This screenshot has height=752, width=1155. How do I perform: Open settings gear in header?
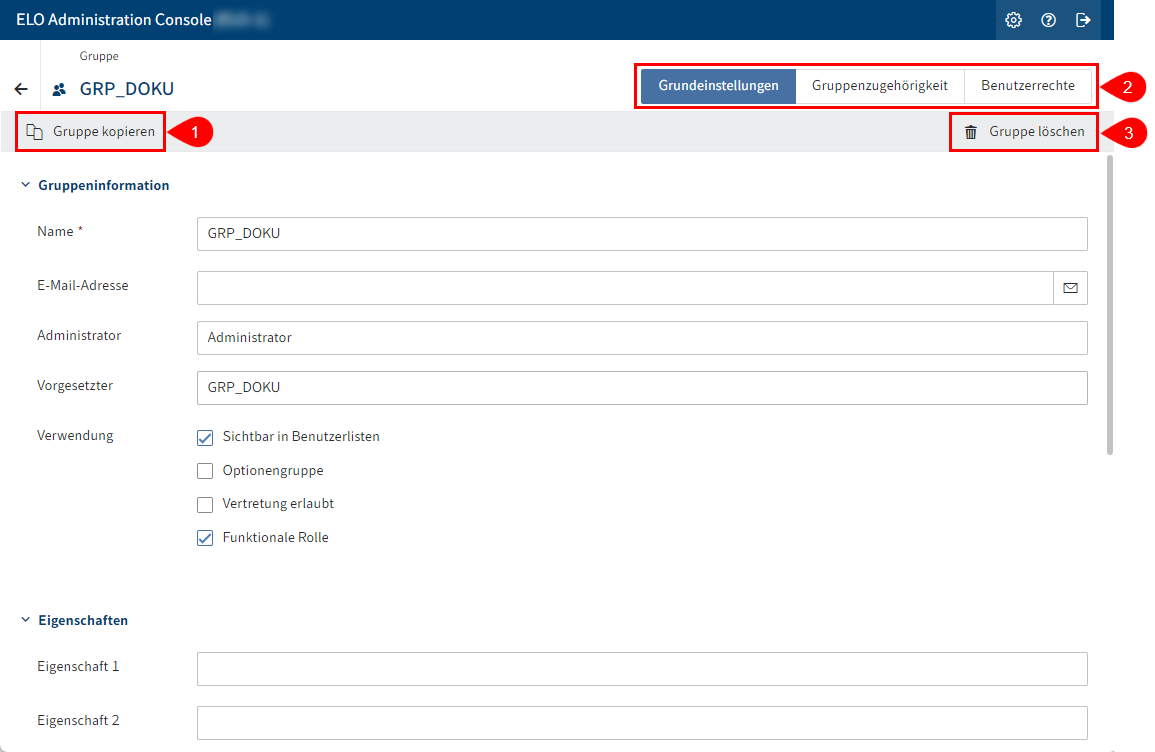(x=1013, y=20)
